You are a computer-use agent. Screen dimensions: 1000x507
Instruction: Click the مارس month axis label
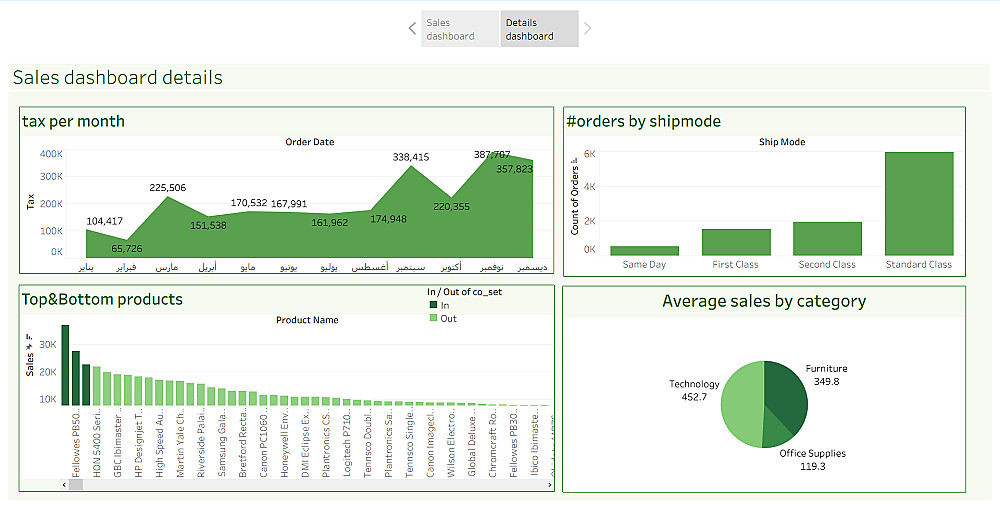pyautogui.click(x=167, y=267)
